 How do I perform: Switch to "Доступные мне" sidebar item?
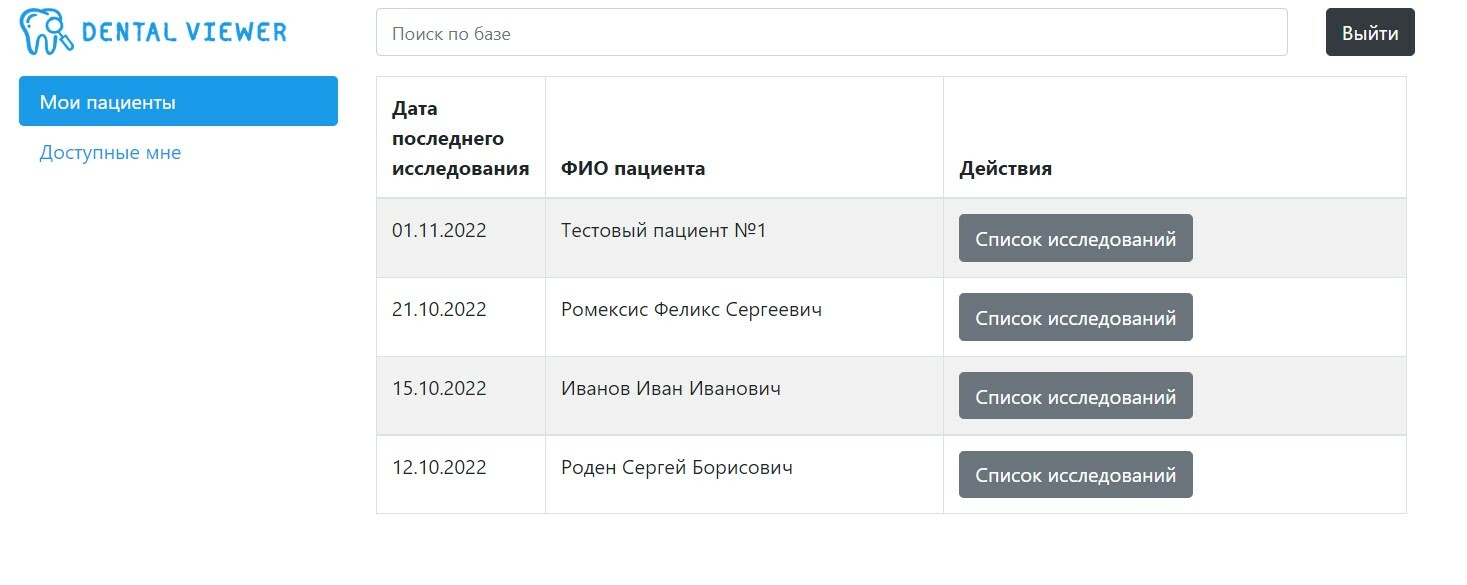[x=110, y=153]
